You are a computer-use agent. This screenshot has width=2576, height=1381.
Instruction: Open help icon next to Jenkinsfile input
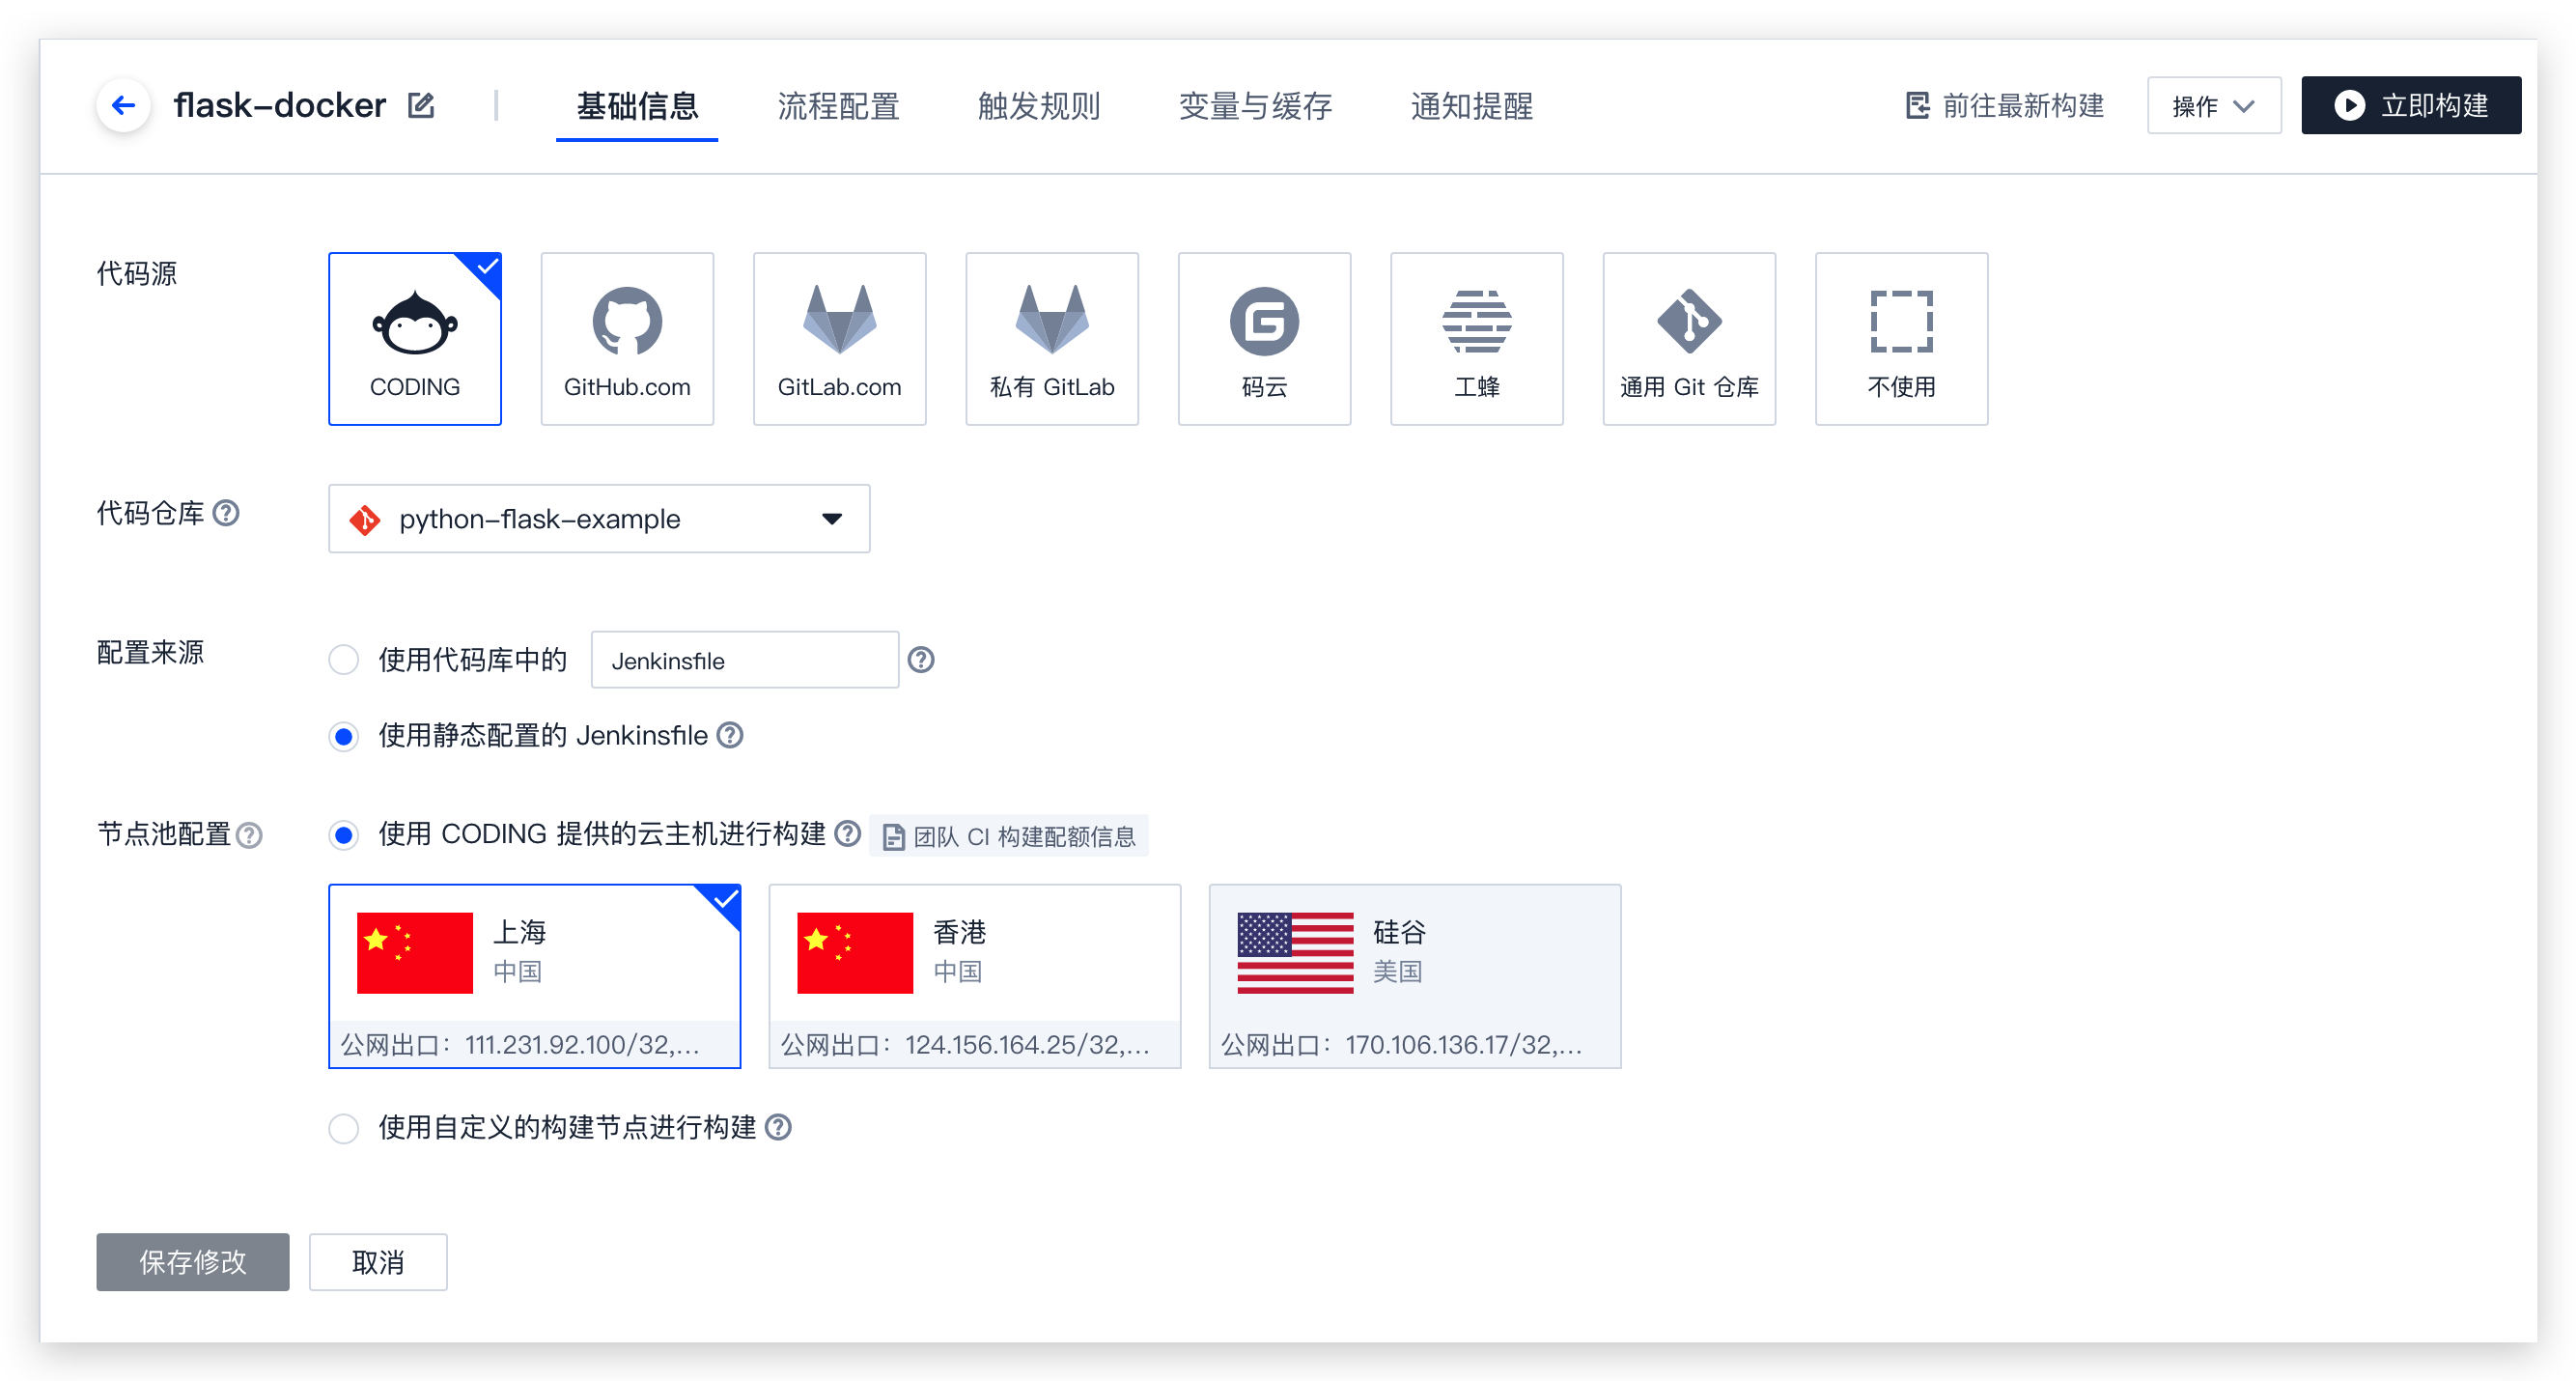coord(921,660)
